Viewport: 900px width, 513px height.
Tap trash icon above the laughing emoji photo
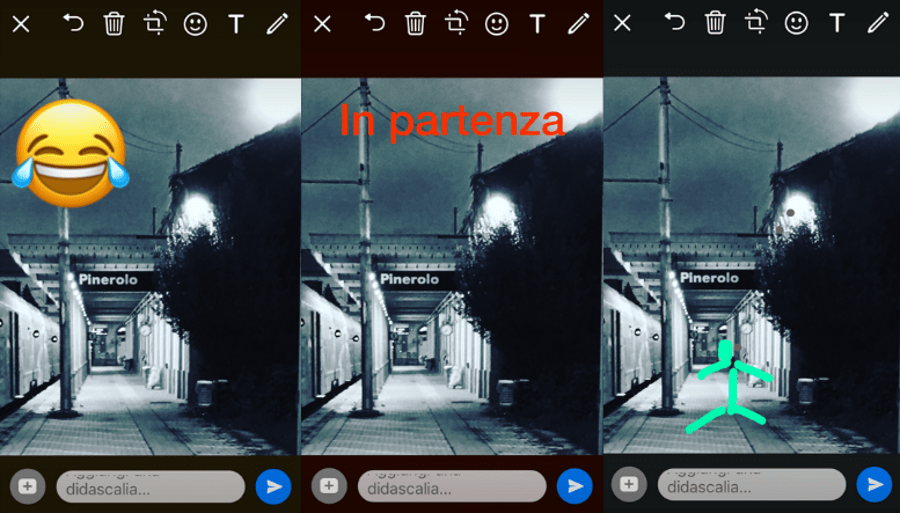(x=114, y=23)
